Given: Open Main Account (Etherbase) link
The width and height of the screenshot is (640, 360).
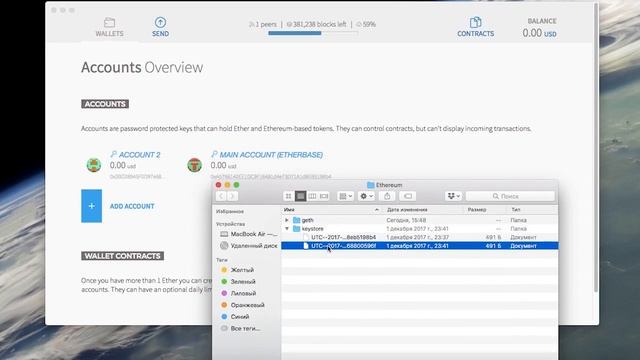Looking at the screenshot, I should coord(267,155).
